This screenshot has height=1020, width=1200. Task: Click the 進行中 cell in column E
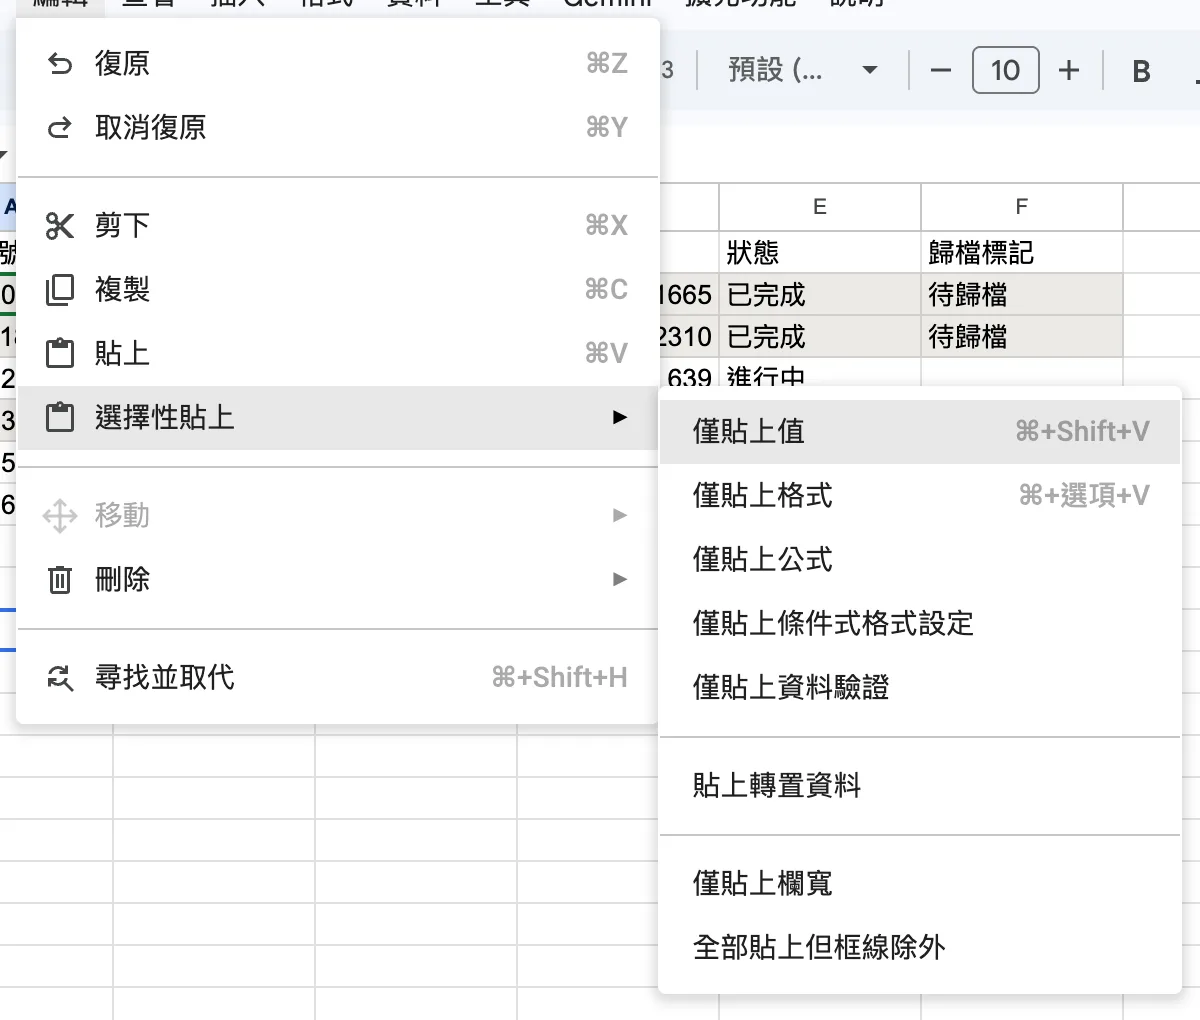[x=820, y=375]
